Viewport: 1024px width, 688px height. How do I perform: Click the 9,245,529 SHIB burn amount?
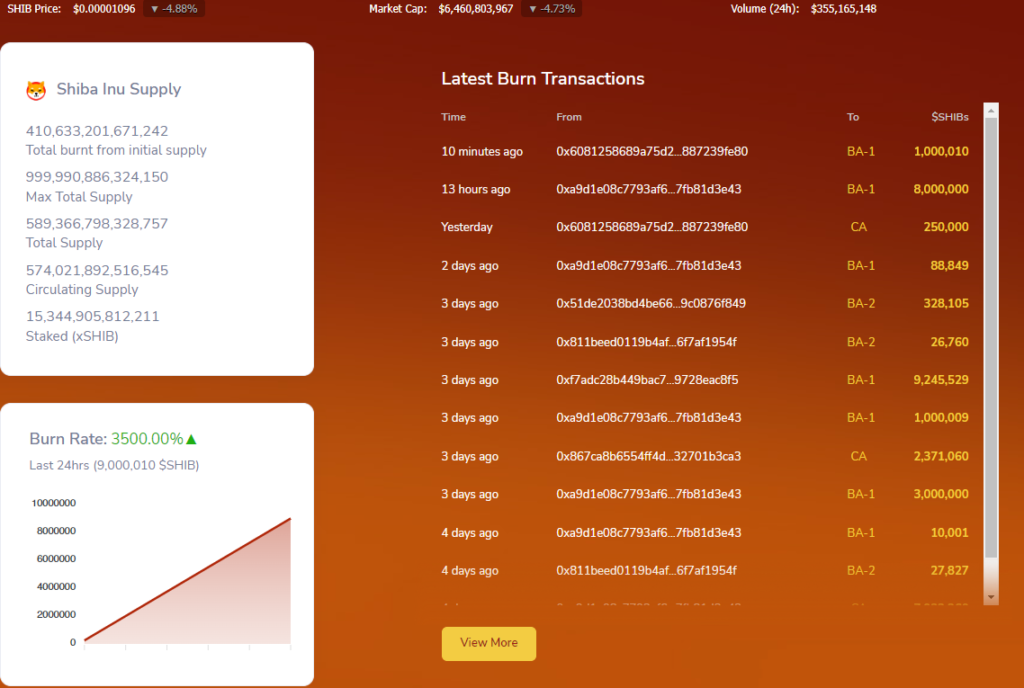point(940,380)
